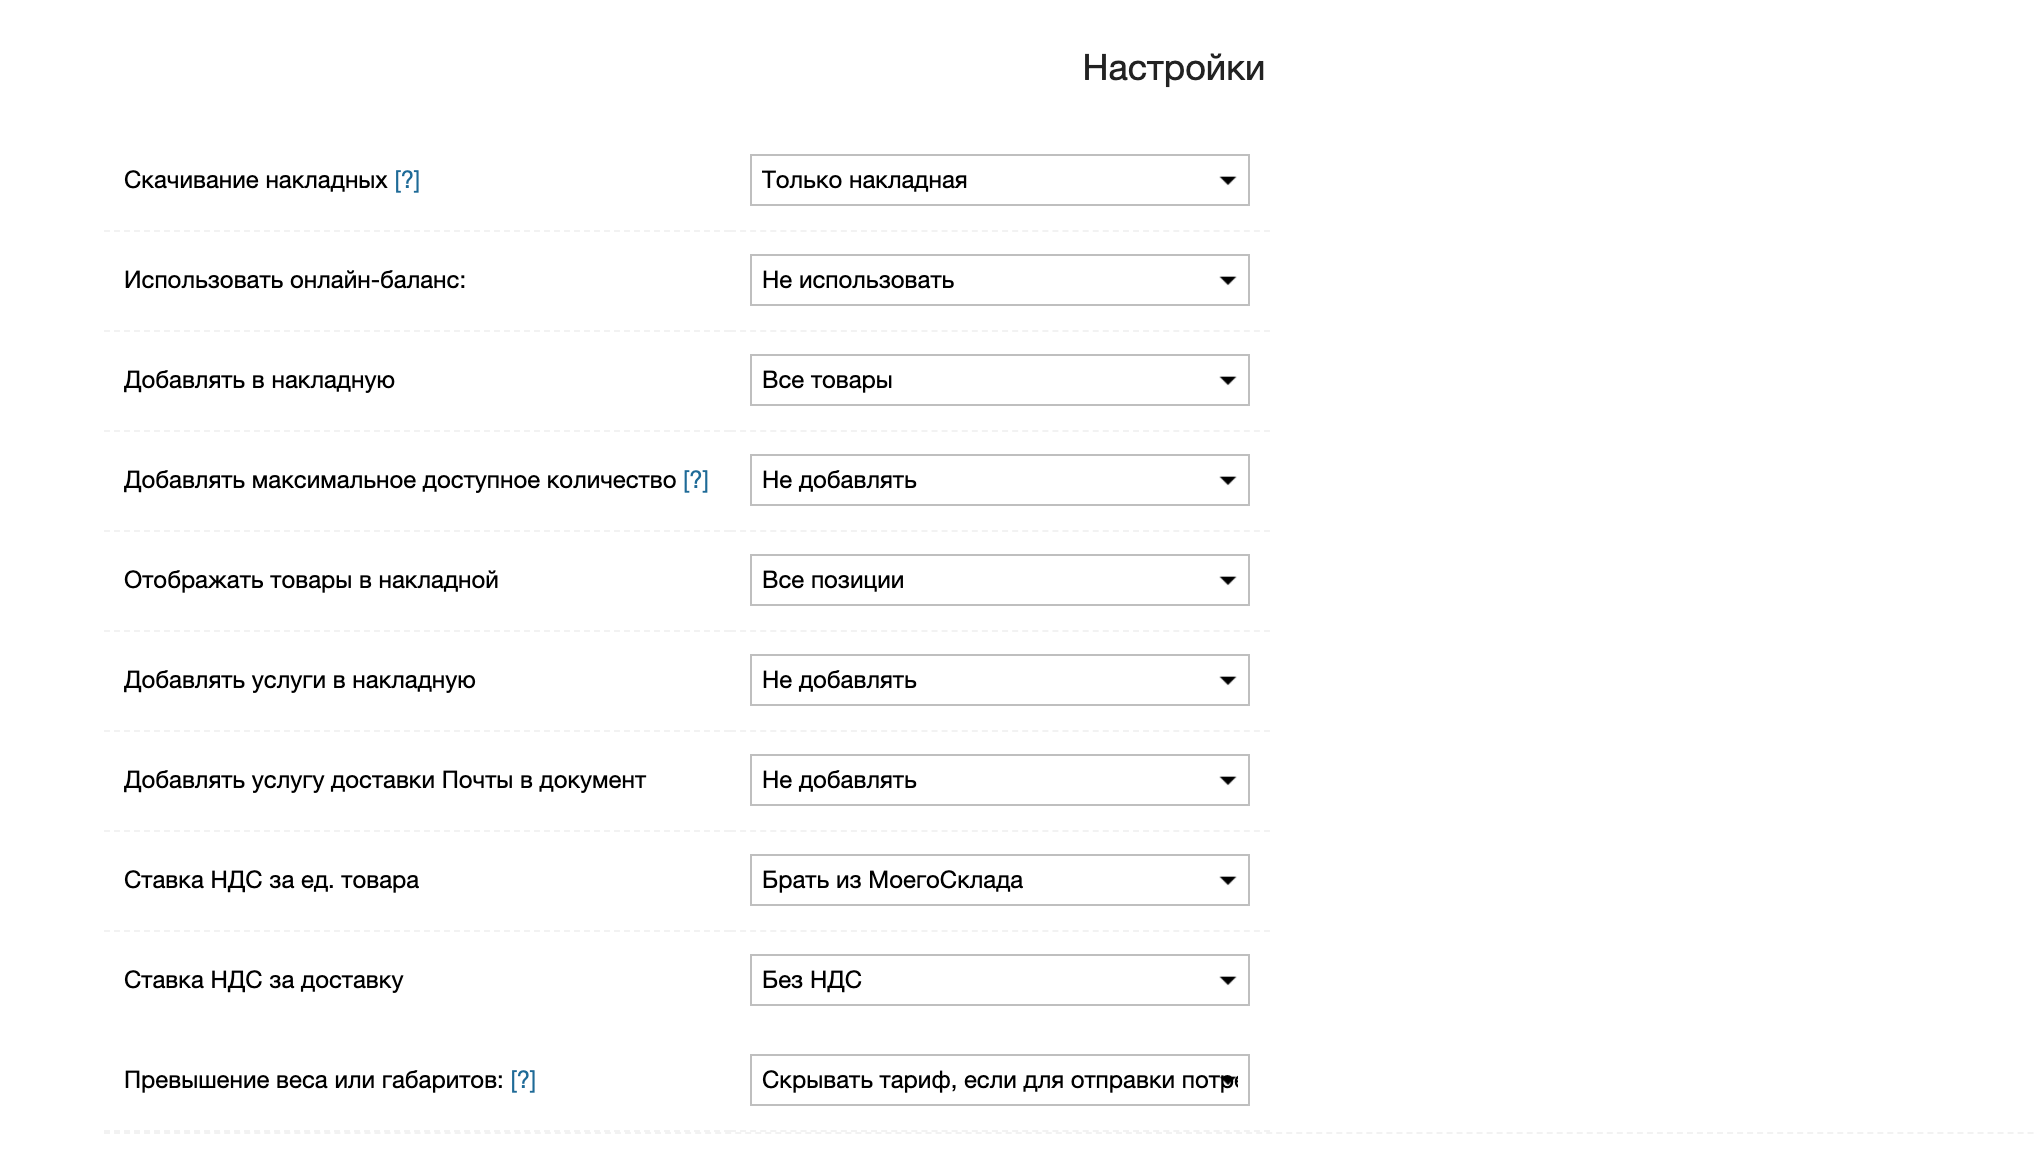Expand the Ставка НДС за ед. товара dropdown
This screenshot has height=1160, width=2036.
point(998,880)
